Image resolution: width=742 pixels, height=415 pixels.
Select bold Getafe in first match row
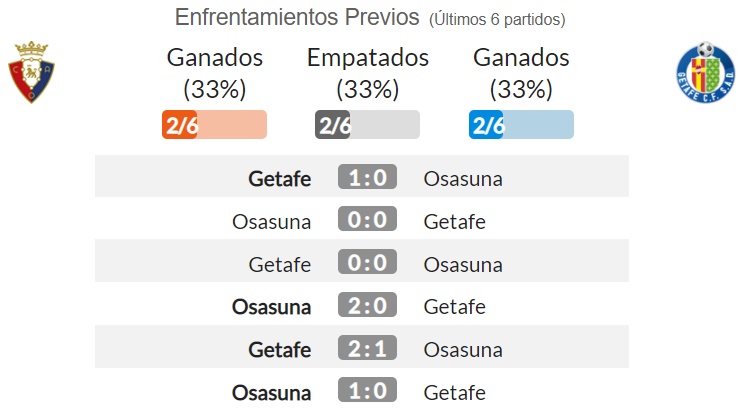pos(280,179)
